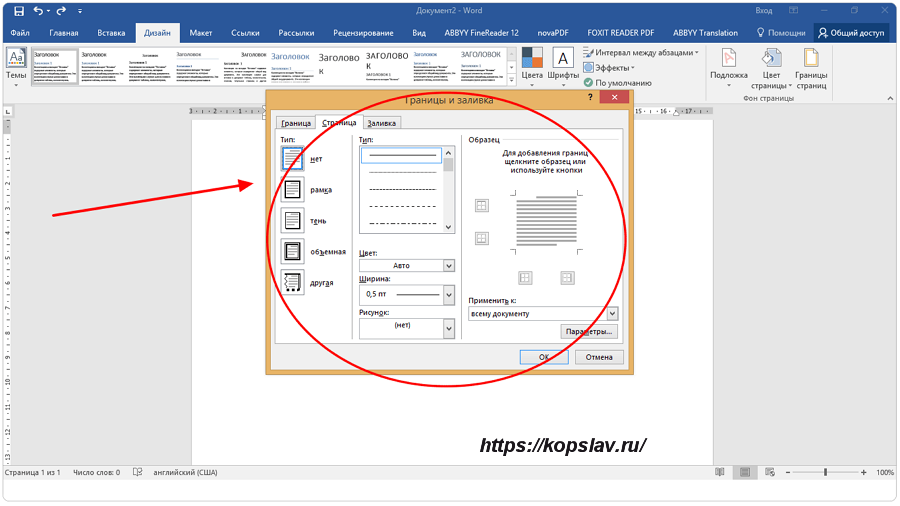
Task: Redo the last action
Action: [61, 11]
